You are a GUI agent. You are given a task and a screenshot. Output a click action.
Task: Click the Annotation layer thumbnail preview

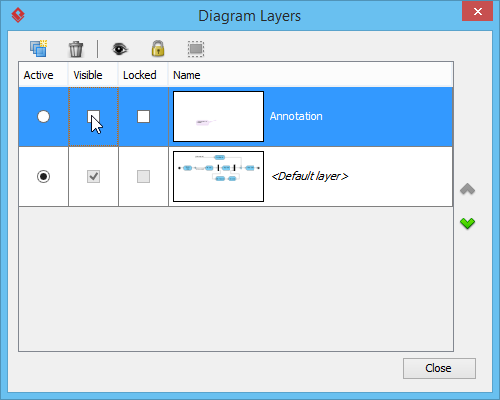(x=218, y=117)
